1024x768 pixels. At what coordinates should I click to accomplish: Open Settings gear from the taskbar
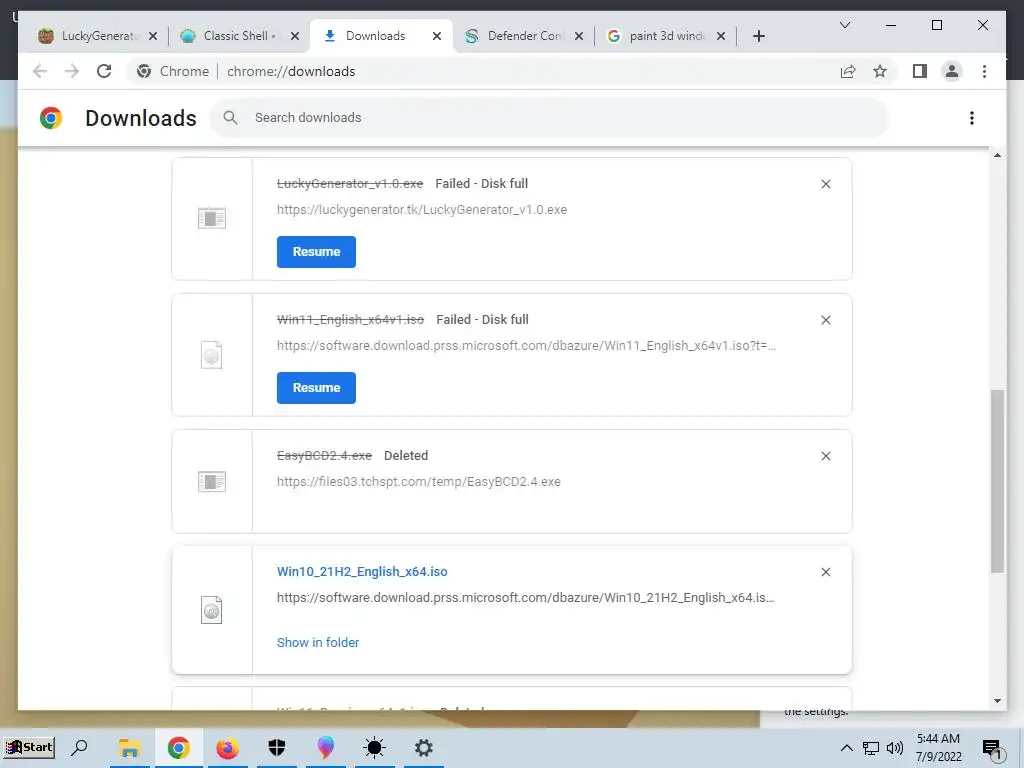(x=423, y=748)
